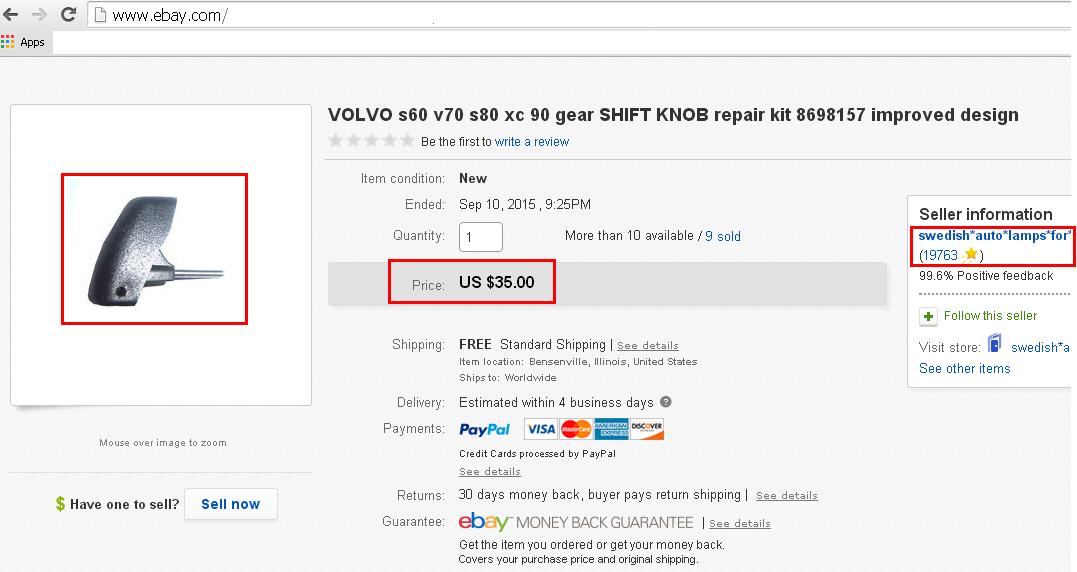Click See other items link
This screenshot has width=1077, height=572.
(965, 368)
